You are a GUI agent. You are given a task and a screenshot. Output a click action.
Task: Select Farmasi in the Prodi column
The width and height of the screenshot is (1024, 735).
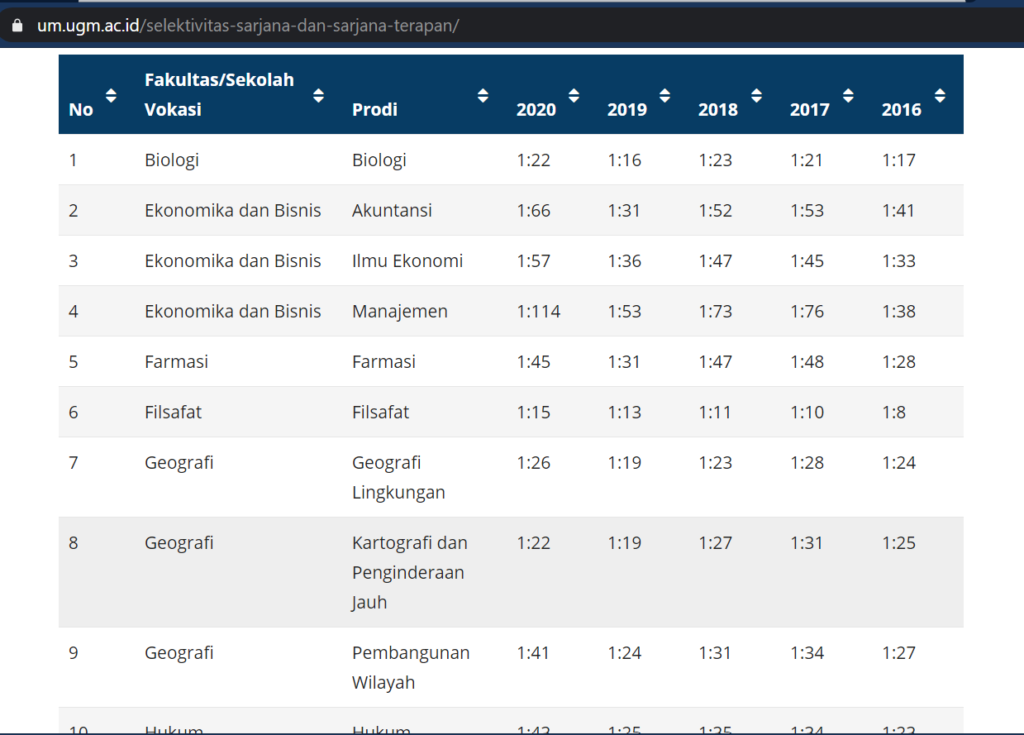383,361
